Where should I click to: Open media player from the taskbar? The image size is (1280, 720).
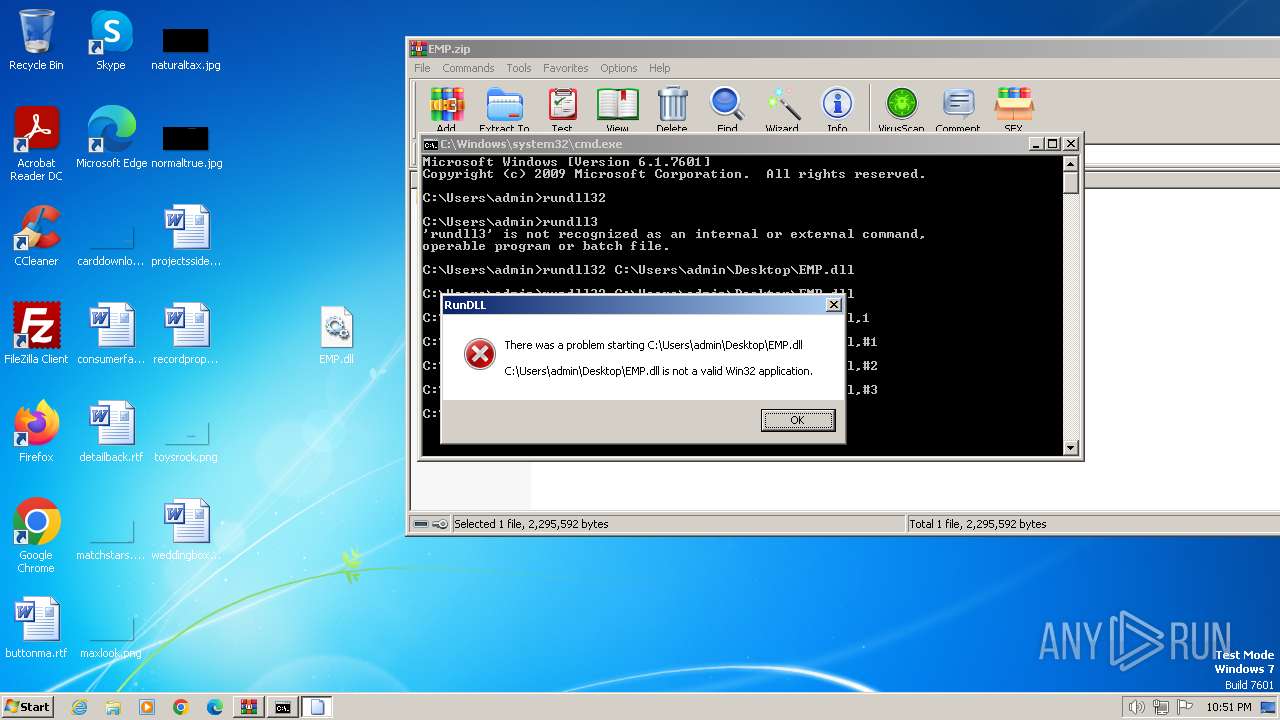(x=147, y=707)
